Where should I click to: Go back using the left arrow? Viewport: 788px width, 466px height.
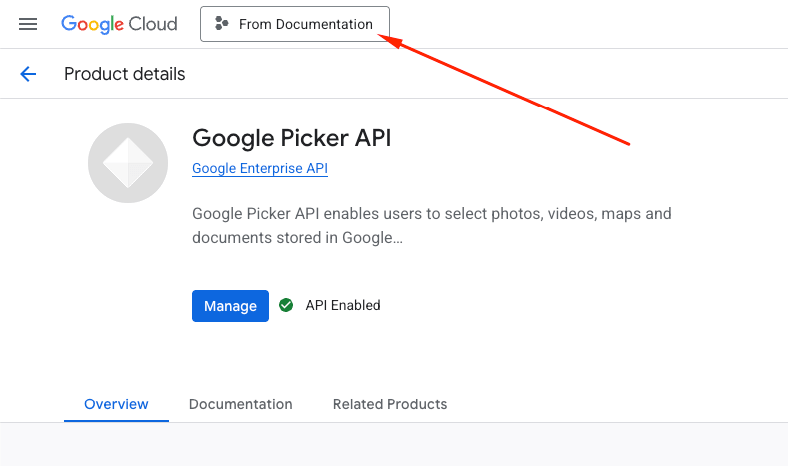tap(28, 74)
